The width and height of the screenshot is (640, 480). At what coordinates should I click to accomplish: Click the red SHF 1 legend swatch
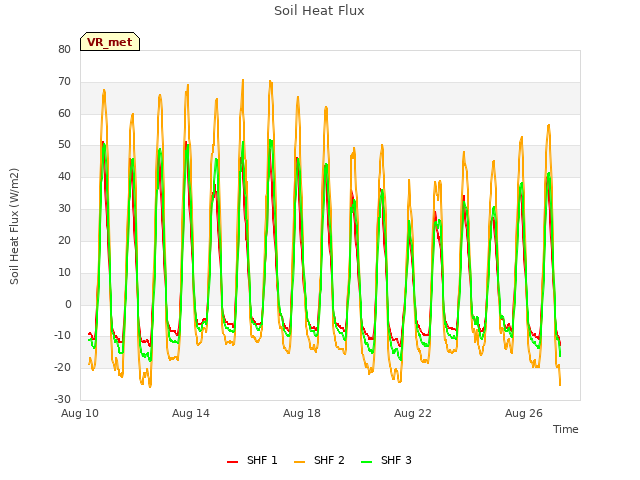(232, 462)
